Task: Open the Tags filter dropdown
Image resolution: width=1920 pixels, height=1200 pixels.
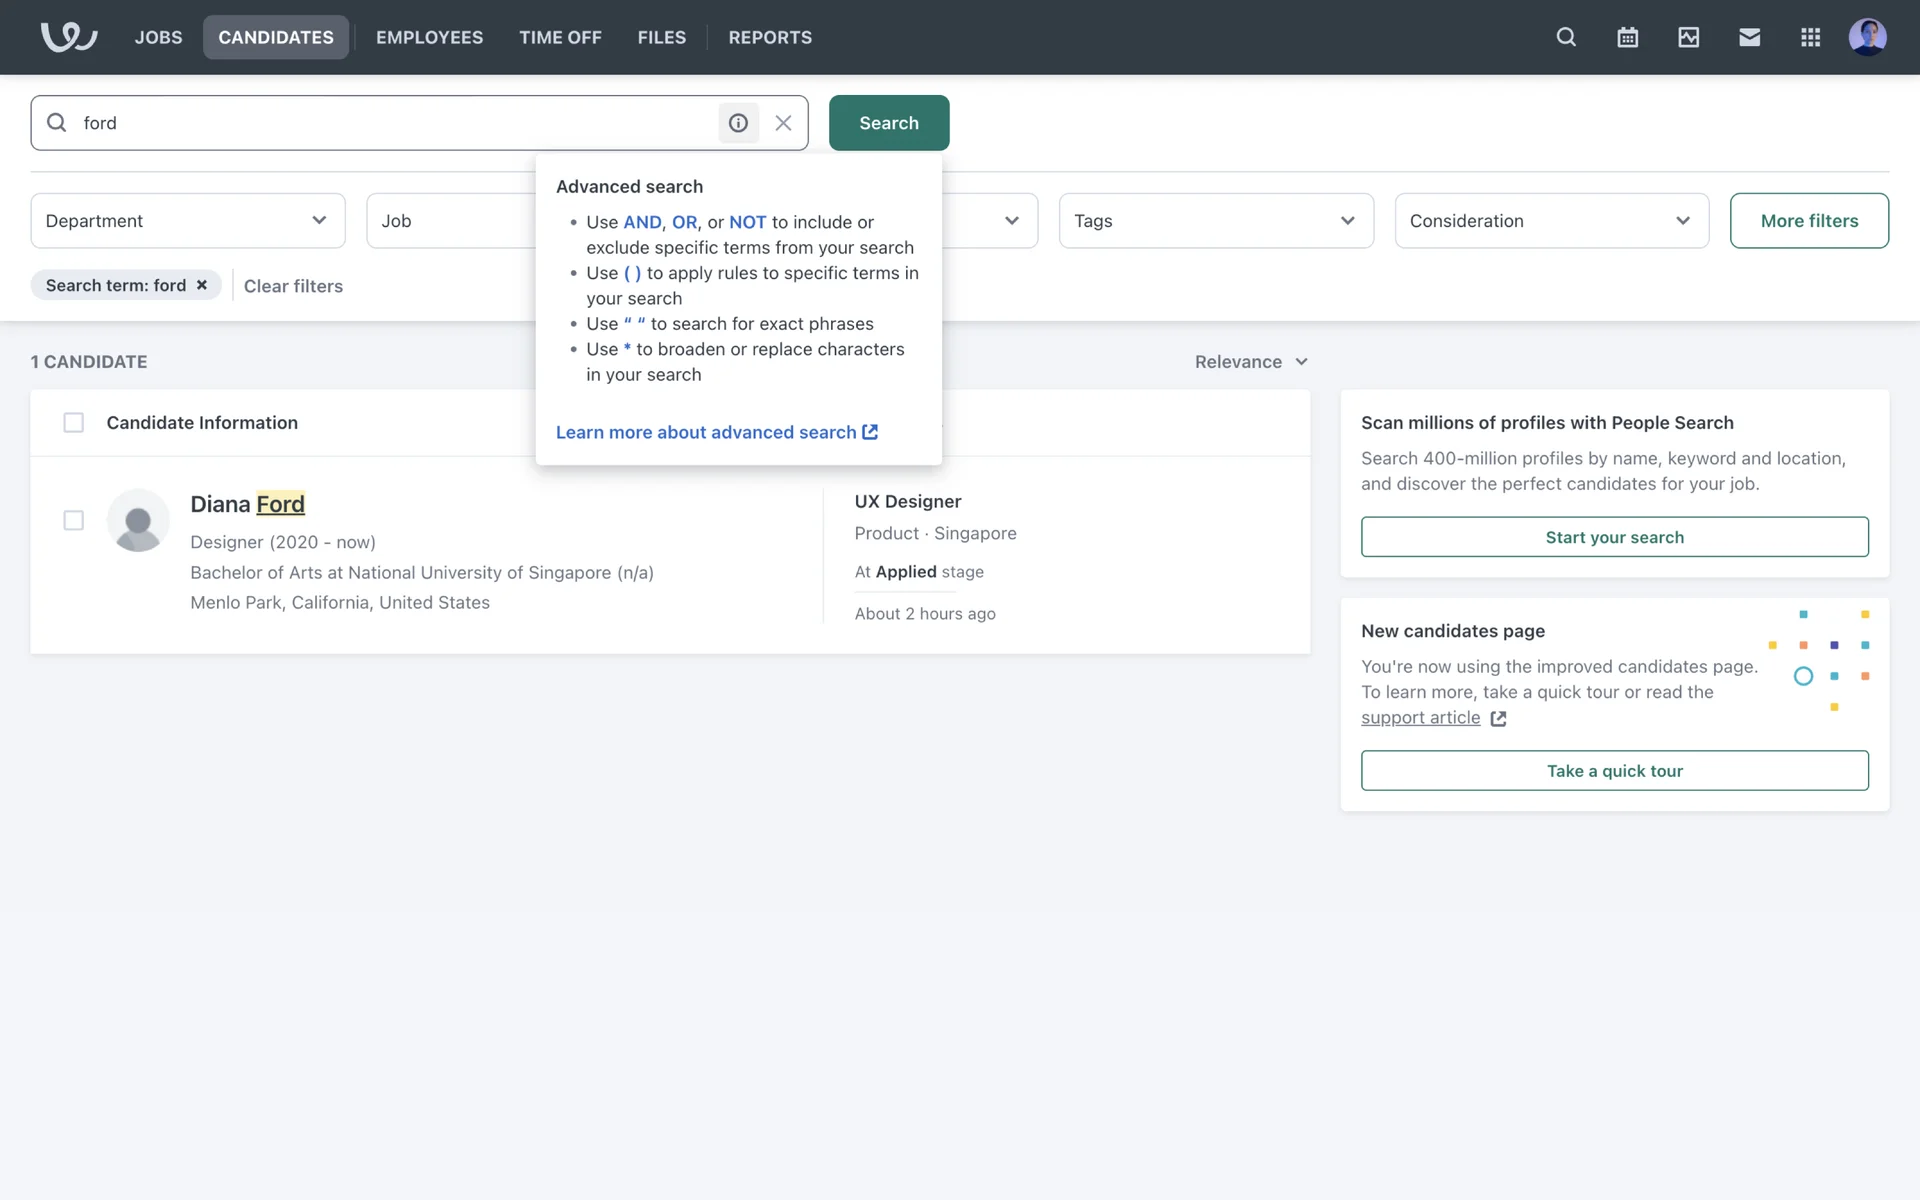Action: [x=1215, y=221]
